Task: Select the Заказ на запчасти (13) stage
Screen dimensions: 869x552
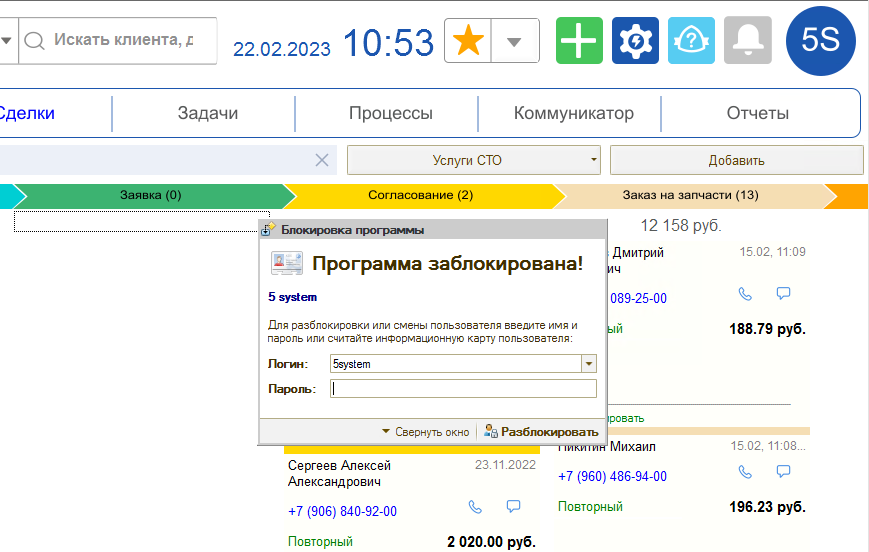Action: (x=691, y=195)
